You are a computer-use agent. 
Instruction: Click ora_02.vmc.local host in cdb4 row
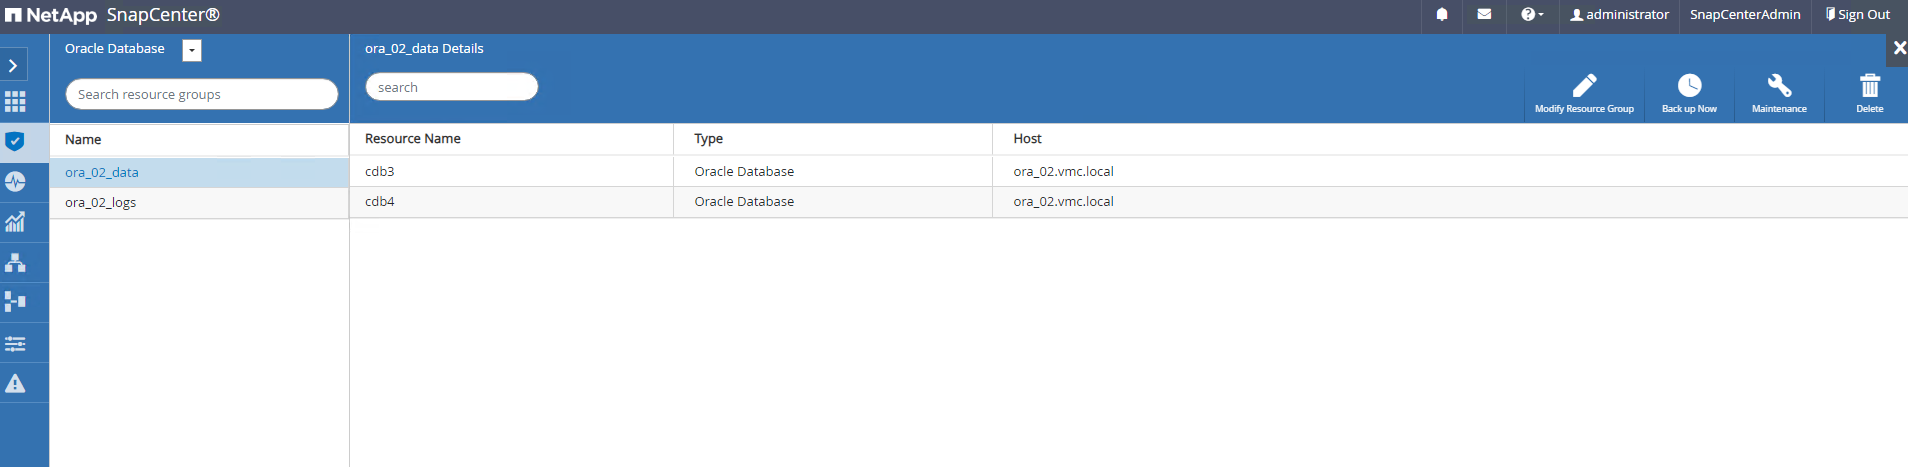[x=1063, y=201]
